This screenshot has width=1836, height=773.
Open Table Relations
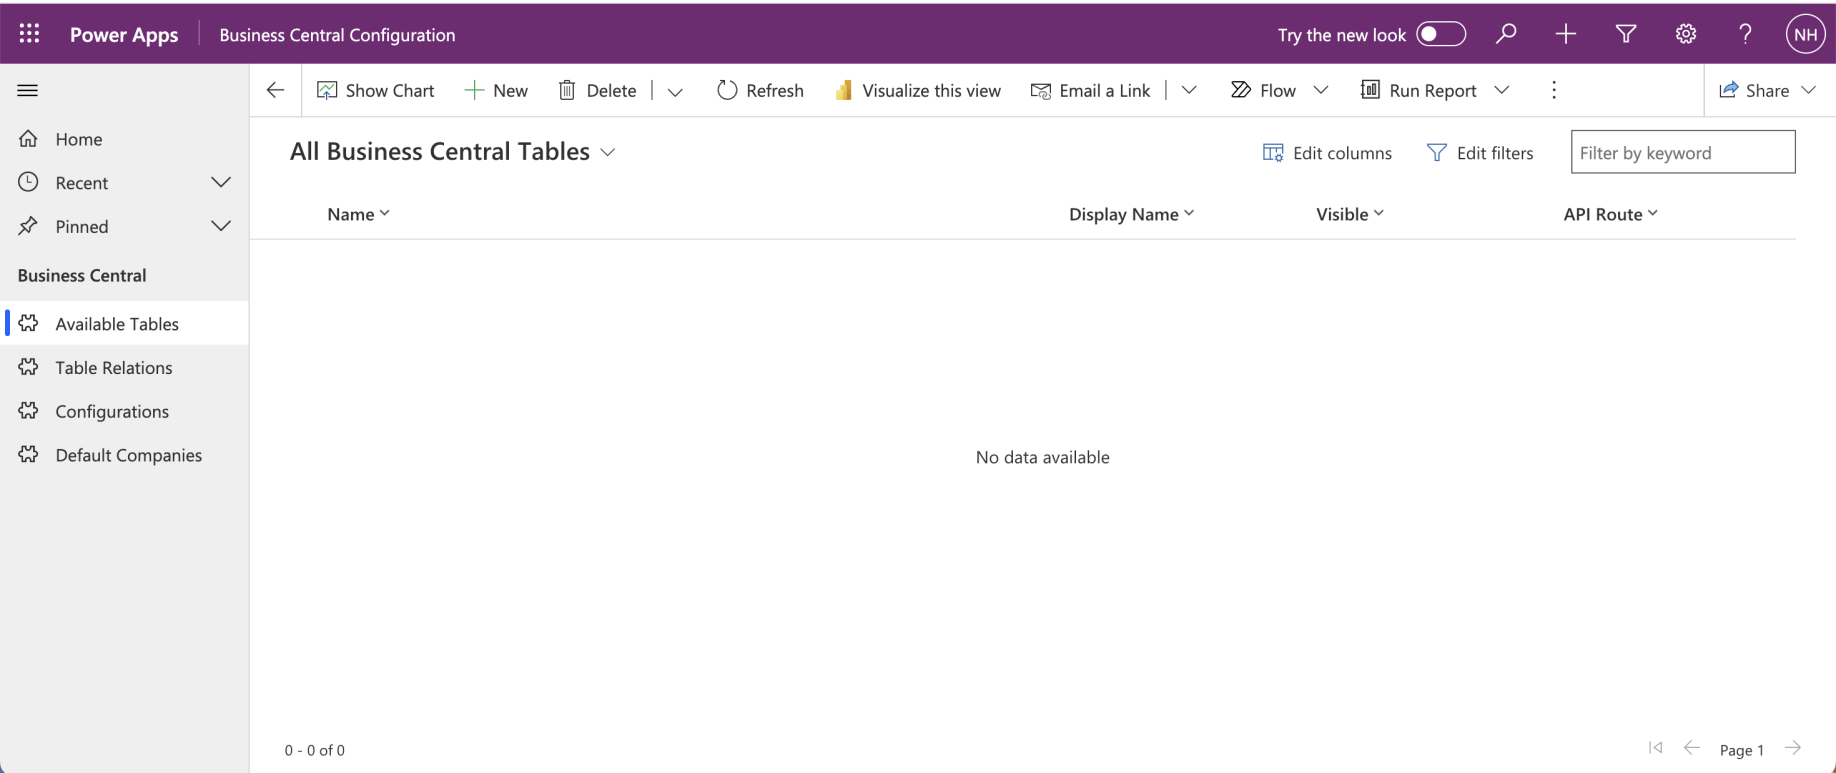[x=124, y=368]
